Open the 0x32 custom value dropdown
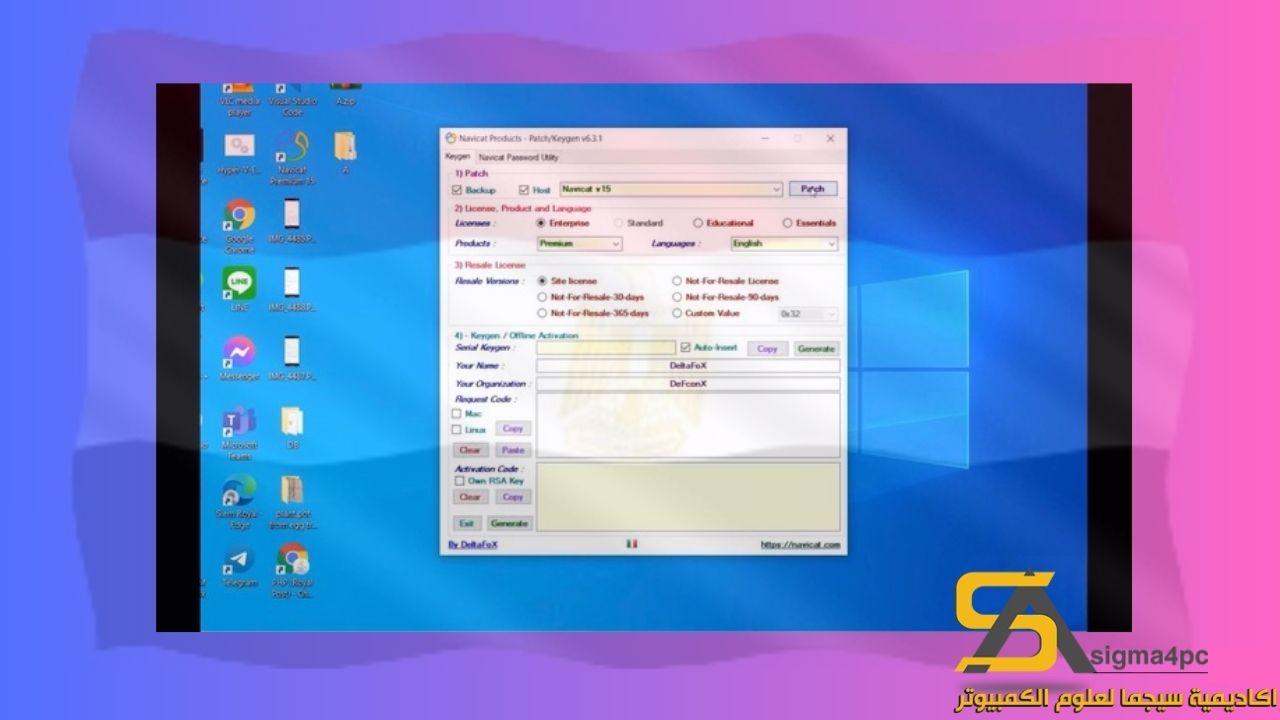Screen dimensions: 1280x720 click(x=808, y=314)
